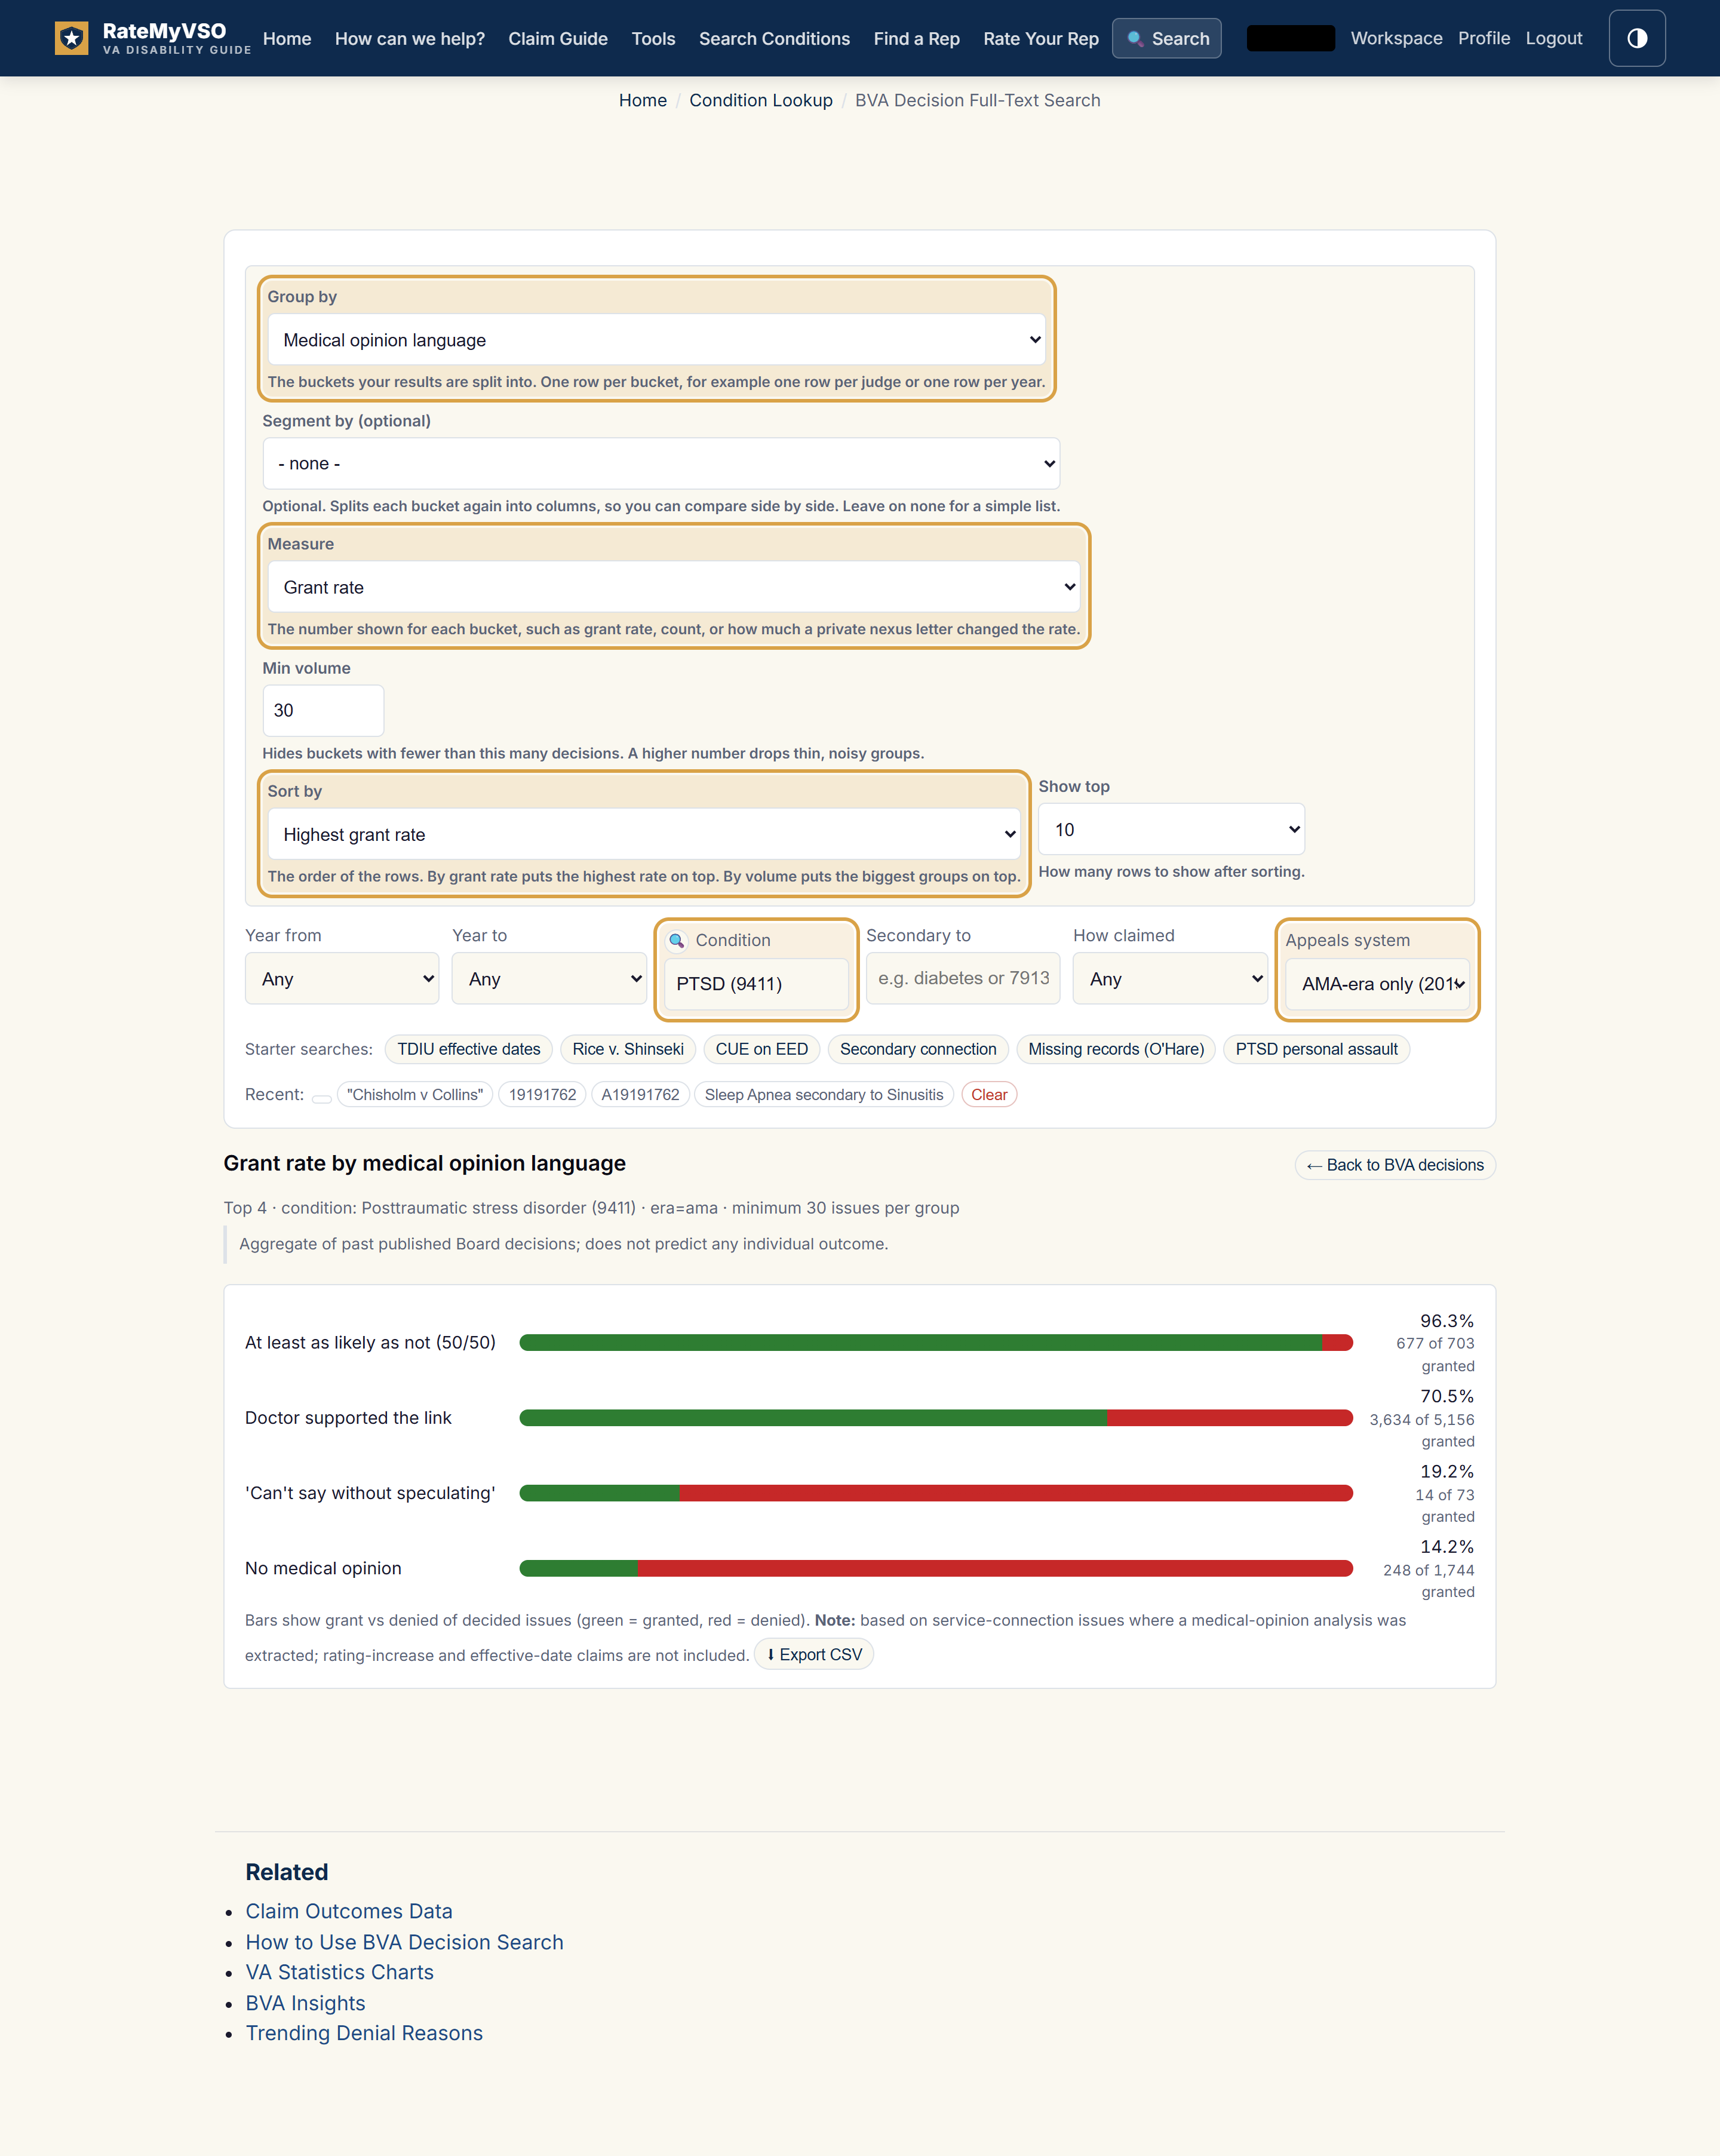
Task: Open VA Statistics Charts link
Action: pyautogui.click(x=340, y=1972)
